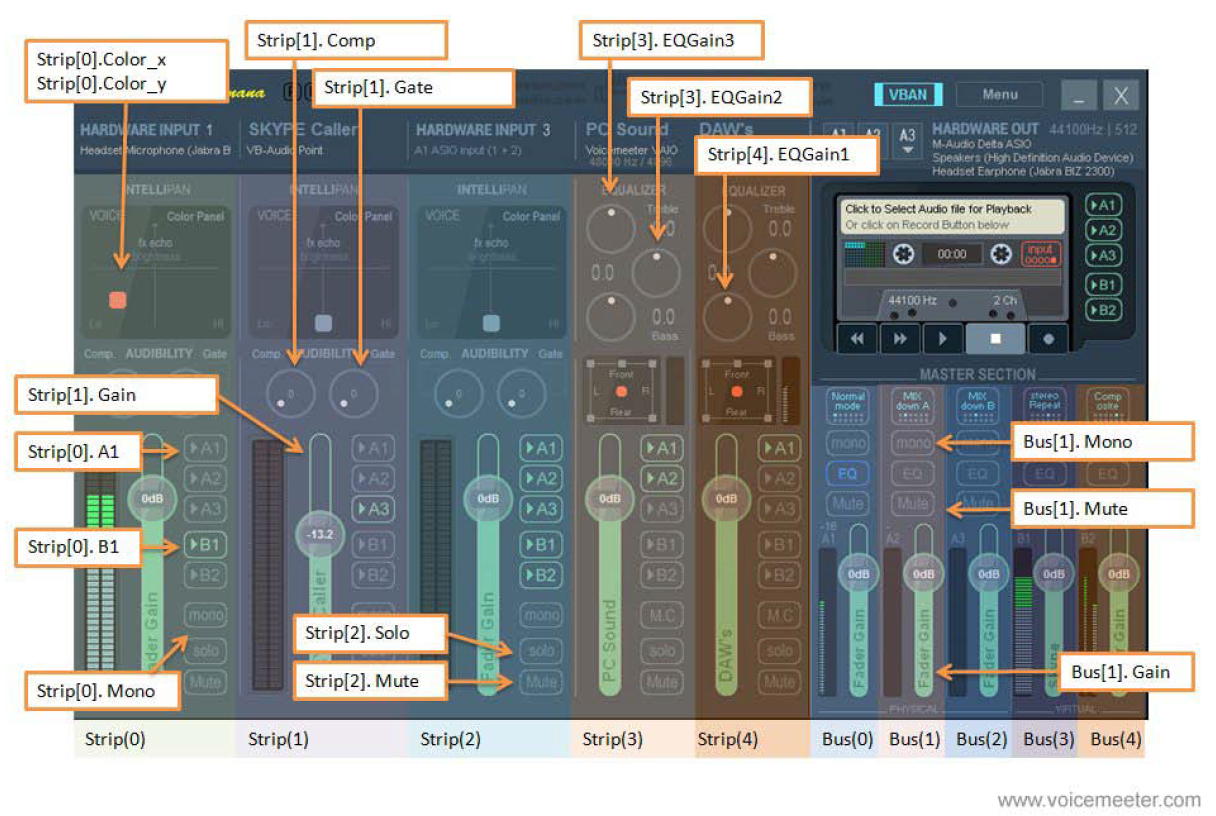The width and height of the screenshot is (1216, 816).
Task: Click HARDWARE INPUT 3 fader gain knob
Action: tap(488, 498)
